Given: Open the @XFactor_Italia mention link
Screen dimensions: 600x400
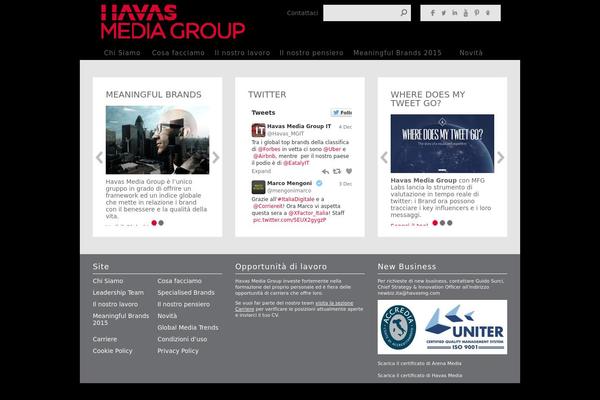Looking at the screenshot, I should pos(308,213).
